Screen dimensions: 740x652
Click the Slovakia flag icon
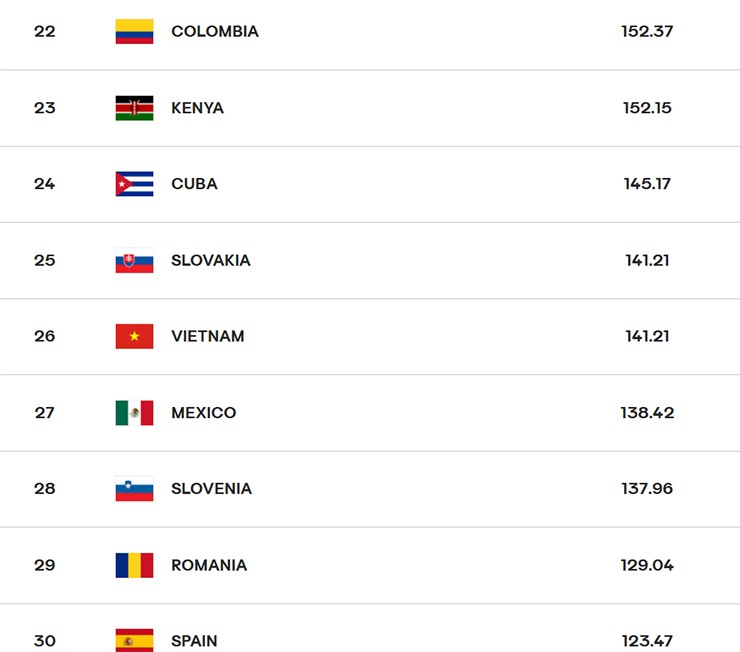135,260
